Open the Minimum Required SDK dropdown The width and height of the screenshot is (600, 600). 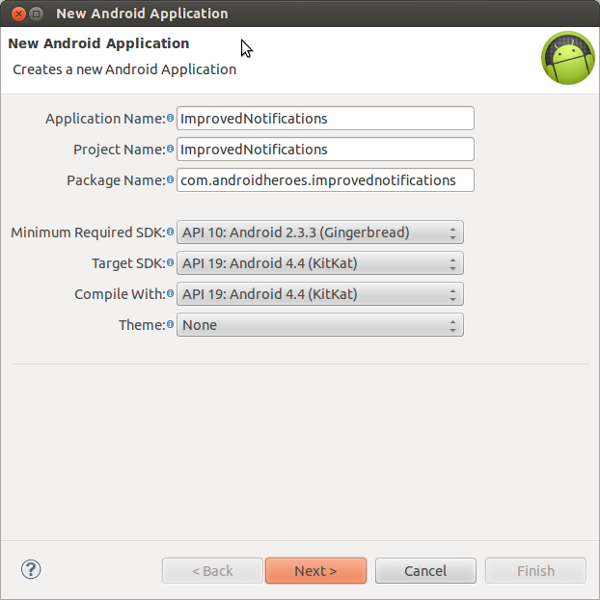pyautogui.click(x=320, y=232)
